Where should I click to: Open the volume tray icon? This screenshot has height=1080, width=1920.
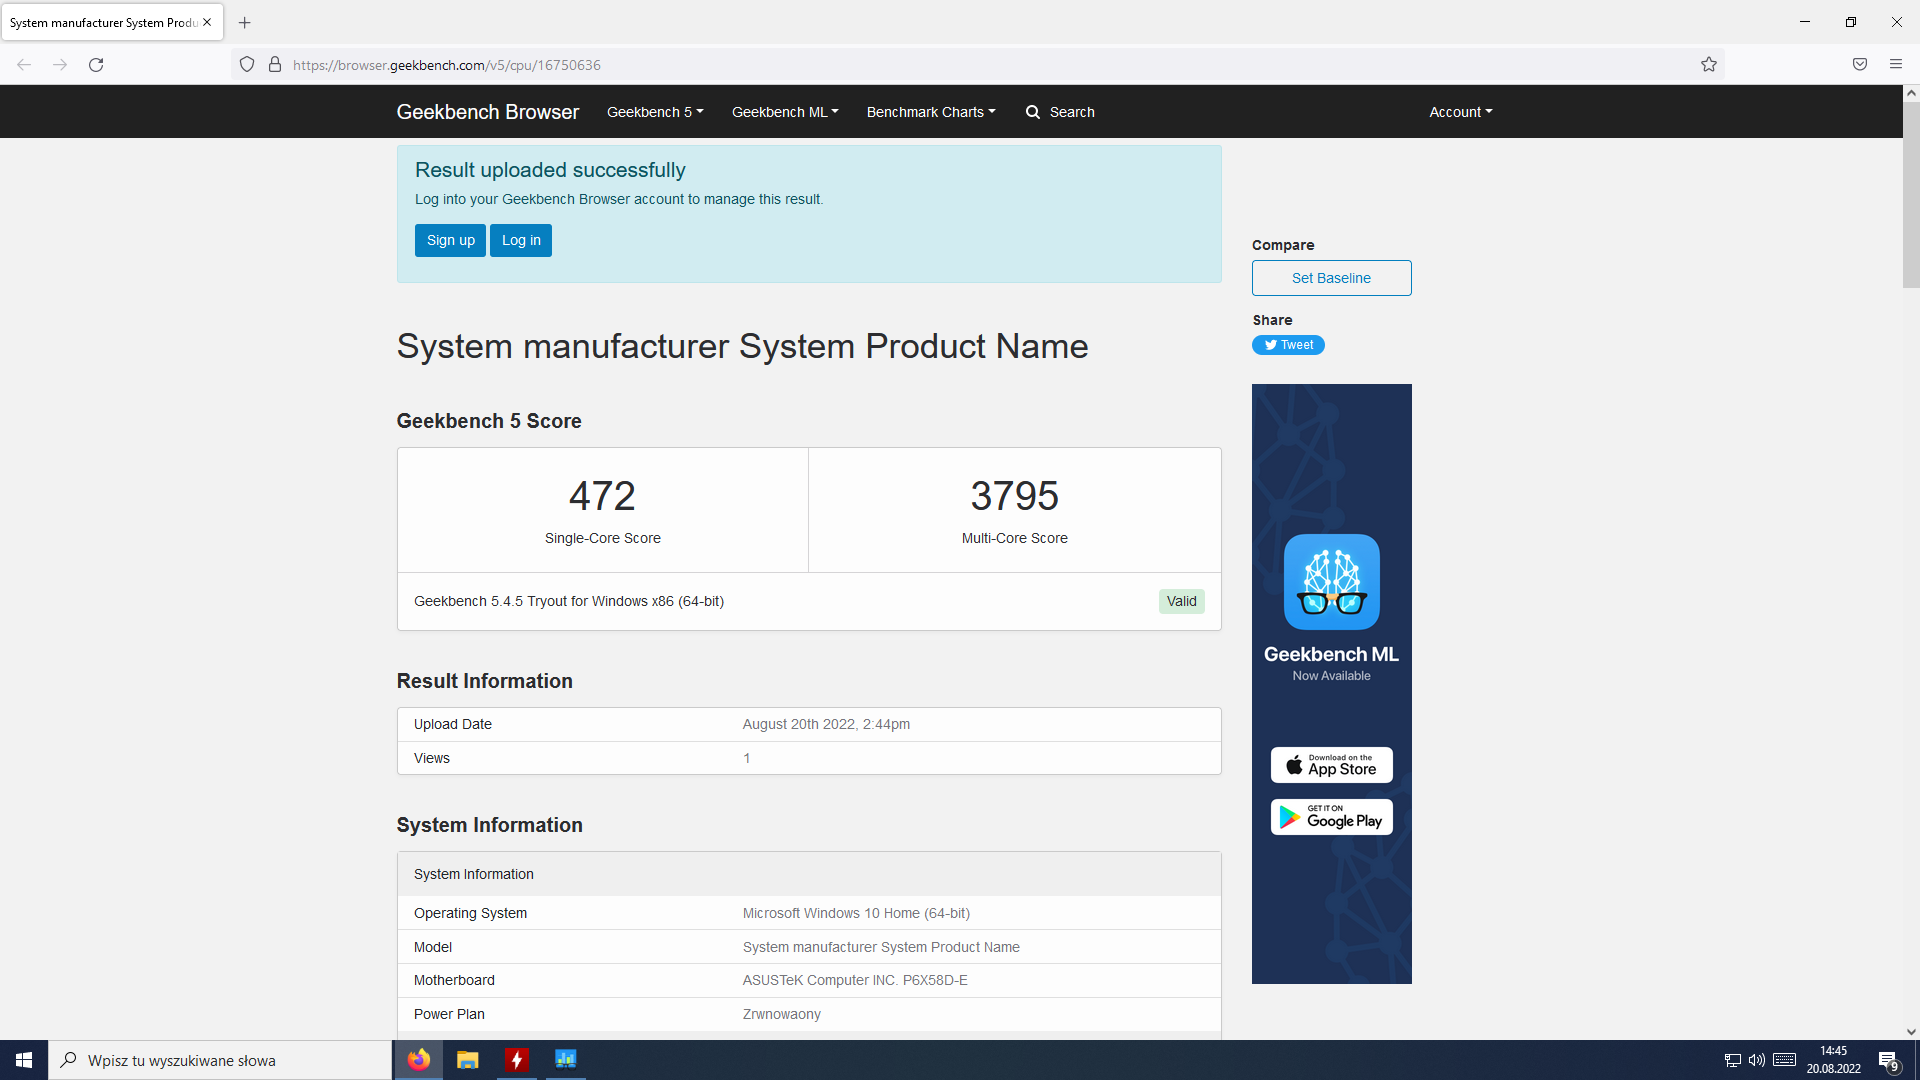[x=1757, y=1060]
